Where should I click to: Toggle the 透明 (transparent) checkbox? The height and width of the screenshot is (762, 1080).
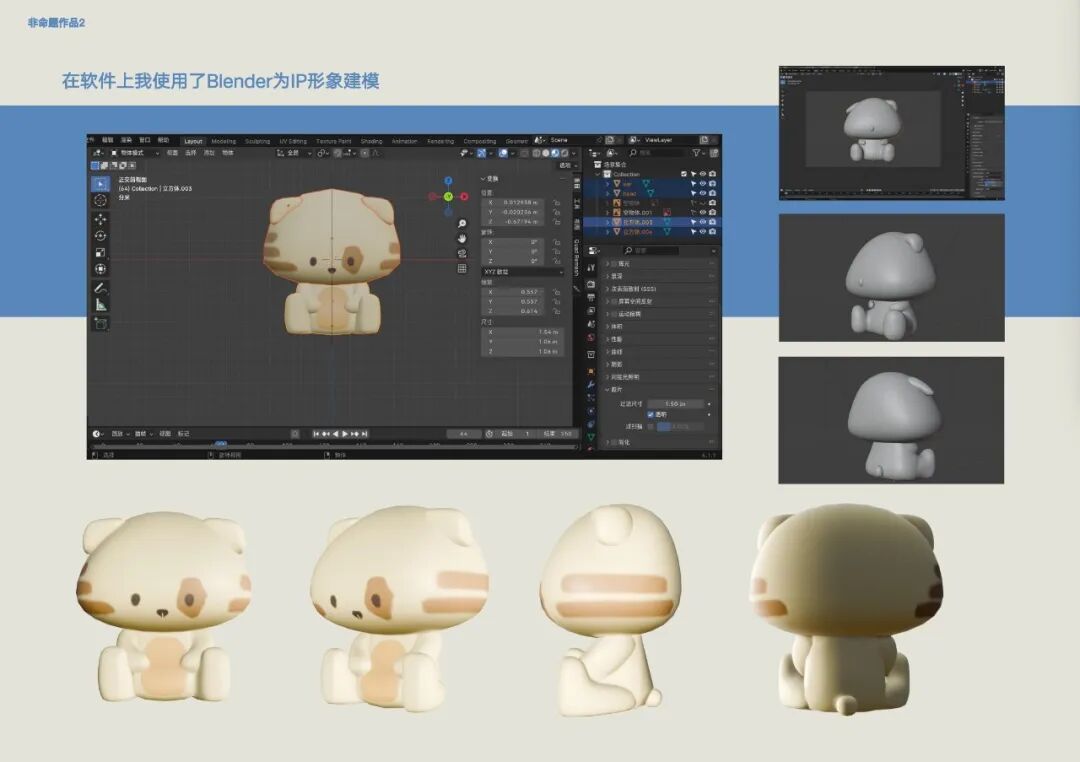[650, 414]
